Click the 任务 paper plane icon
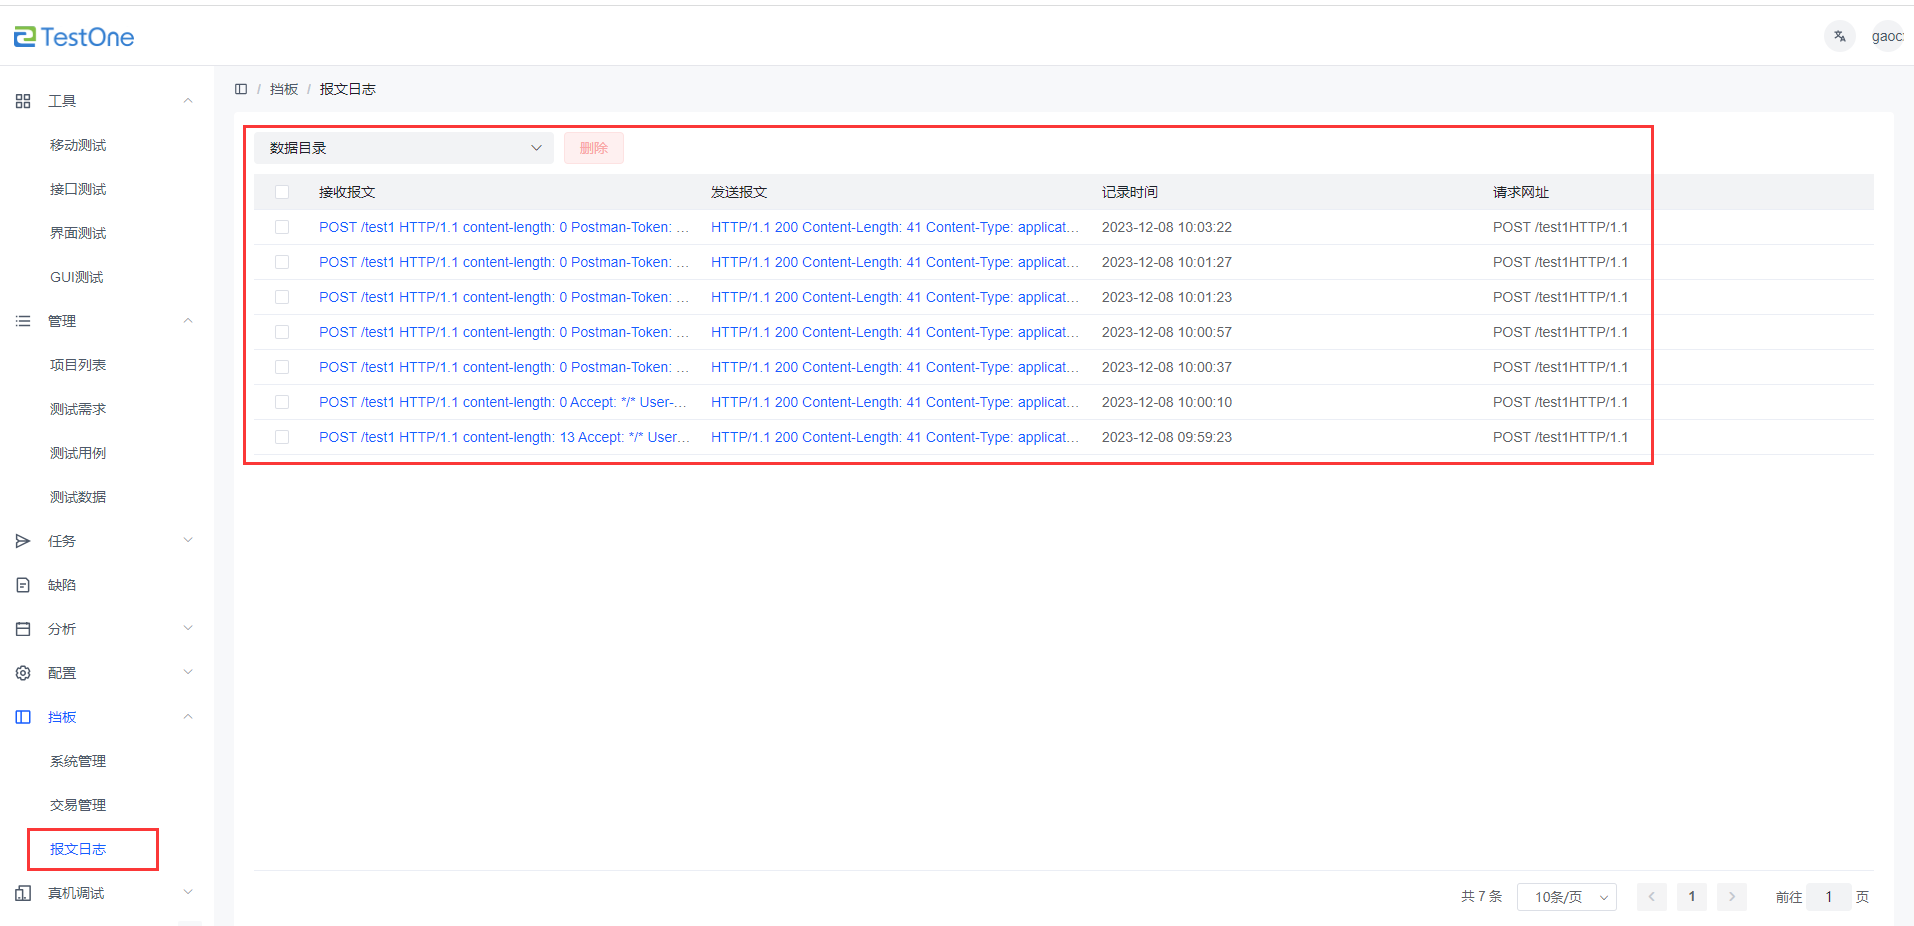This screenshot has width=1914, height=926. point(23,541)
